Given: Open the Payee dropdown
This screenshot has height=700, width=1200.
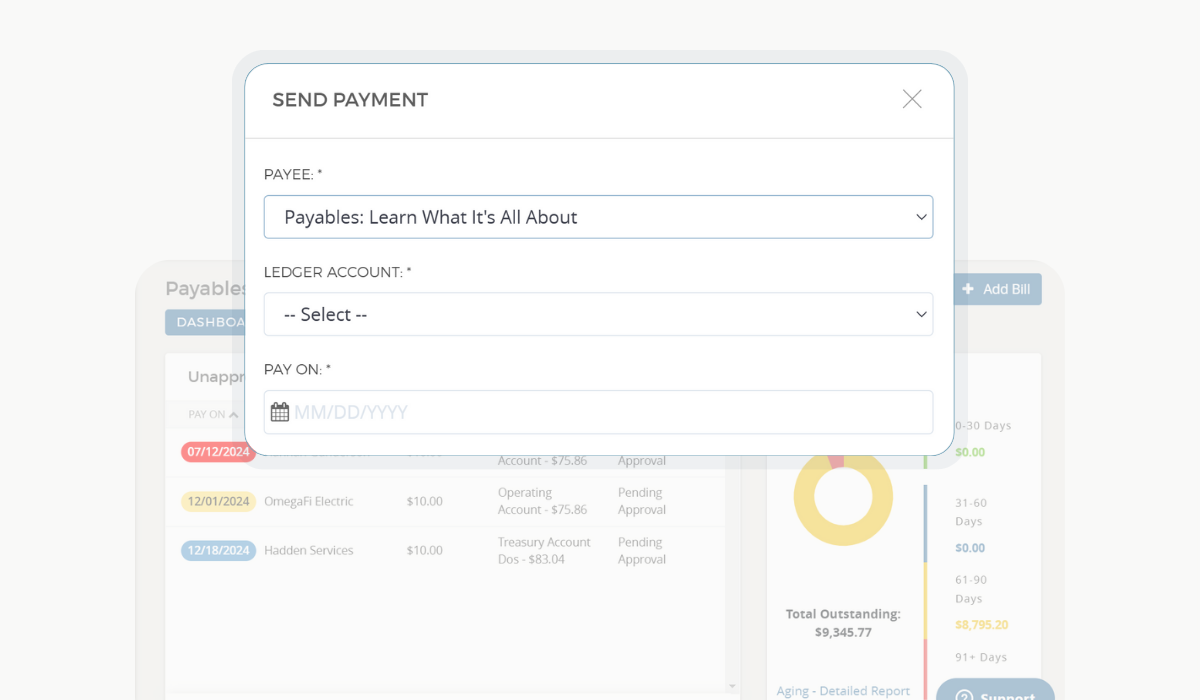Looking at the screenshot, I should (598, 217).
